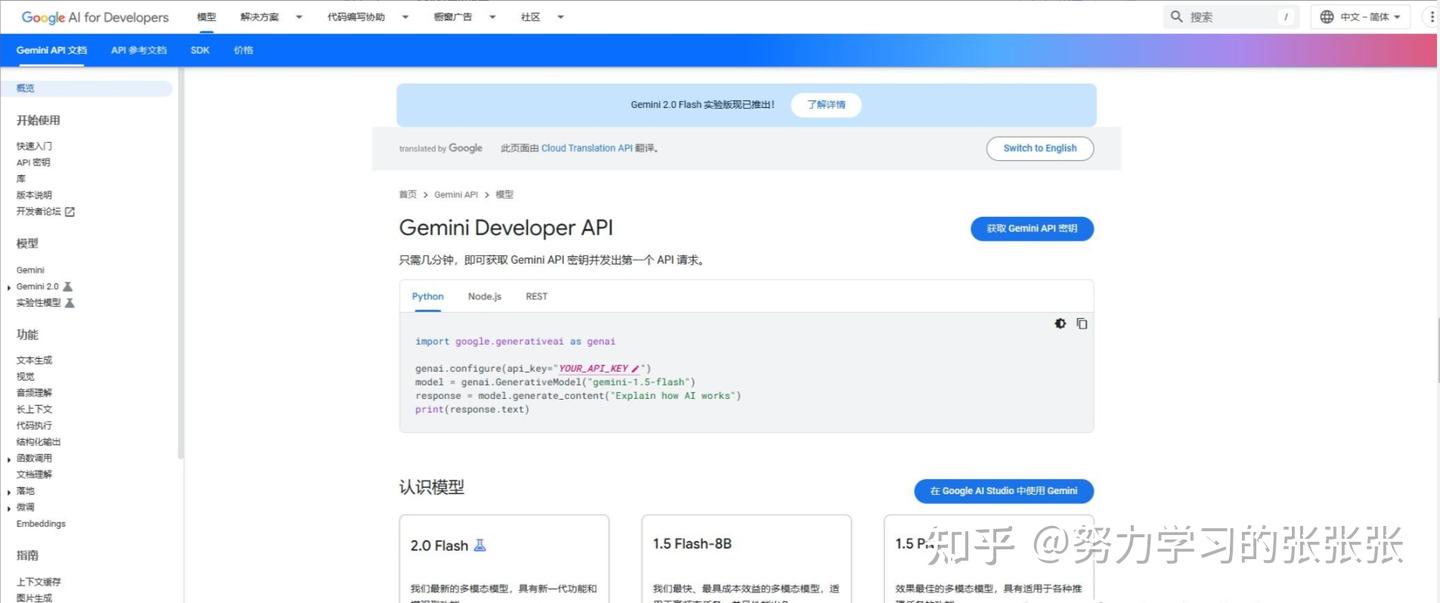Copy the Python code snippet
Screen dimensions: 1440x603
point(1082,323)
